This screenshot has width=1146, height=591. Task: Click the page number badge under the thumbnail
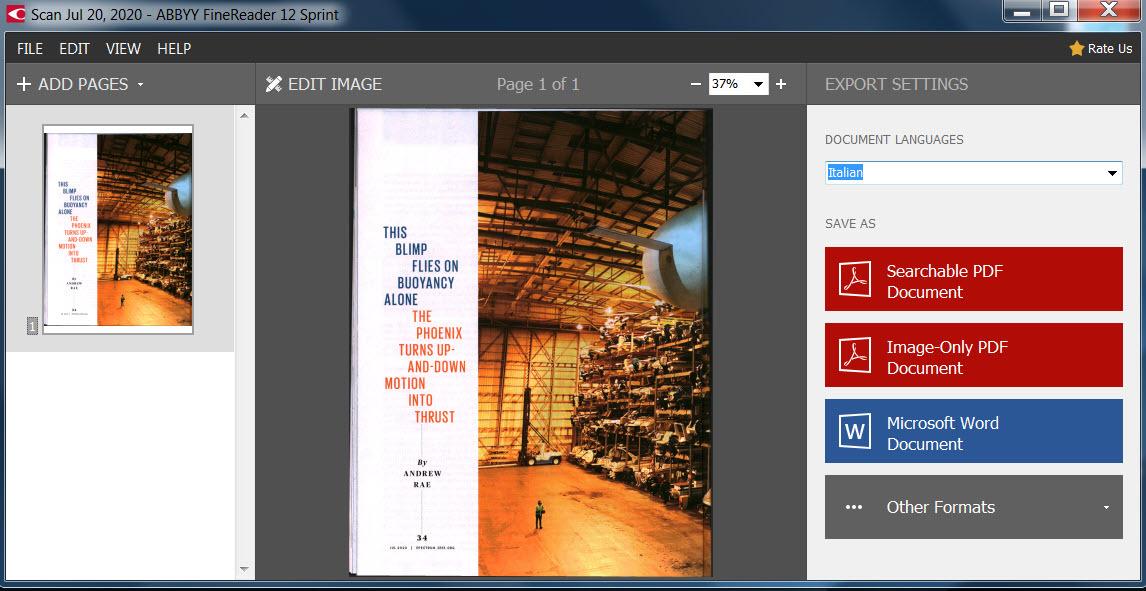coord(32,326)
